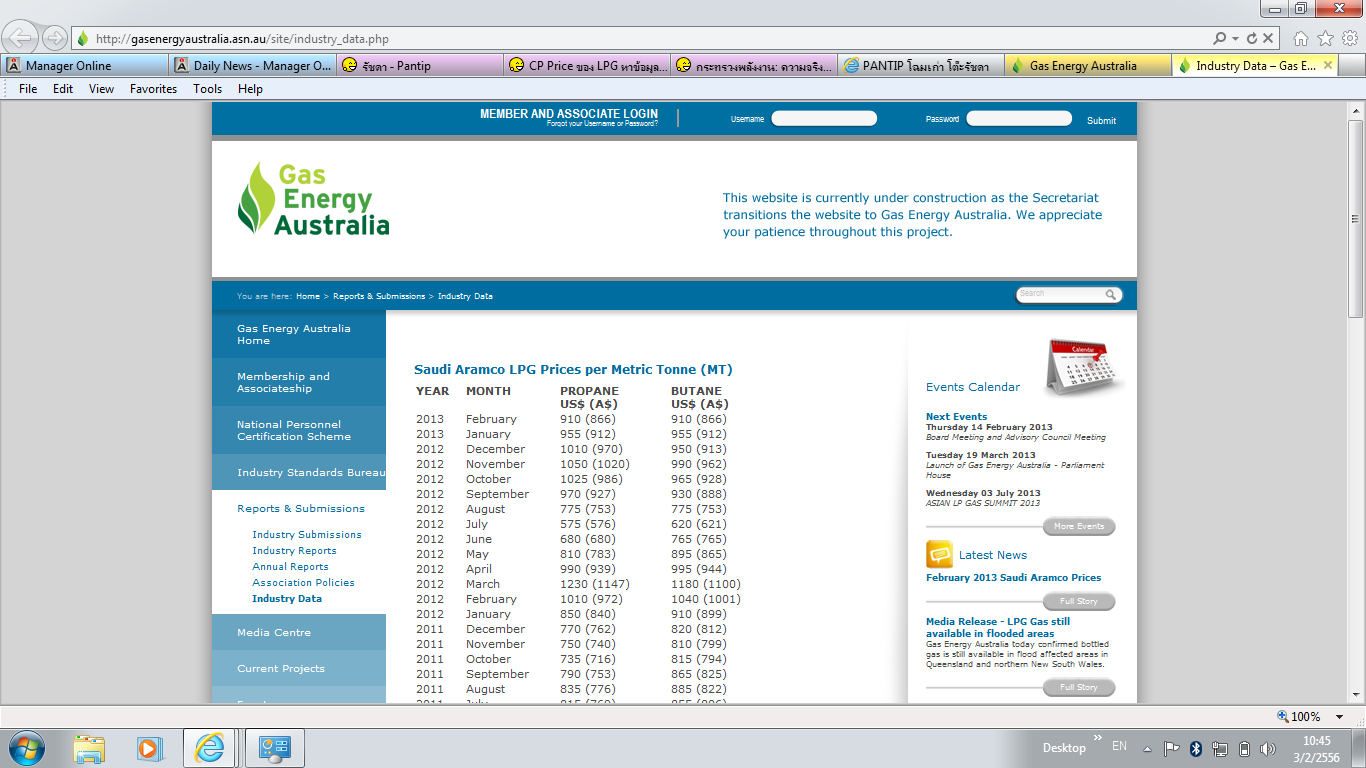This screenshot has height=768, width=1366.
Task: Click the Gas Energy Australia logo
Action: (x=313, y=198)
